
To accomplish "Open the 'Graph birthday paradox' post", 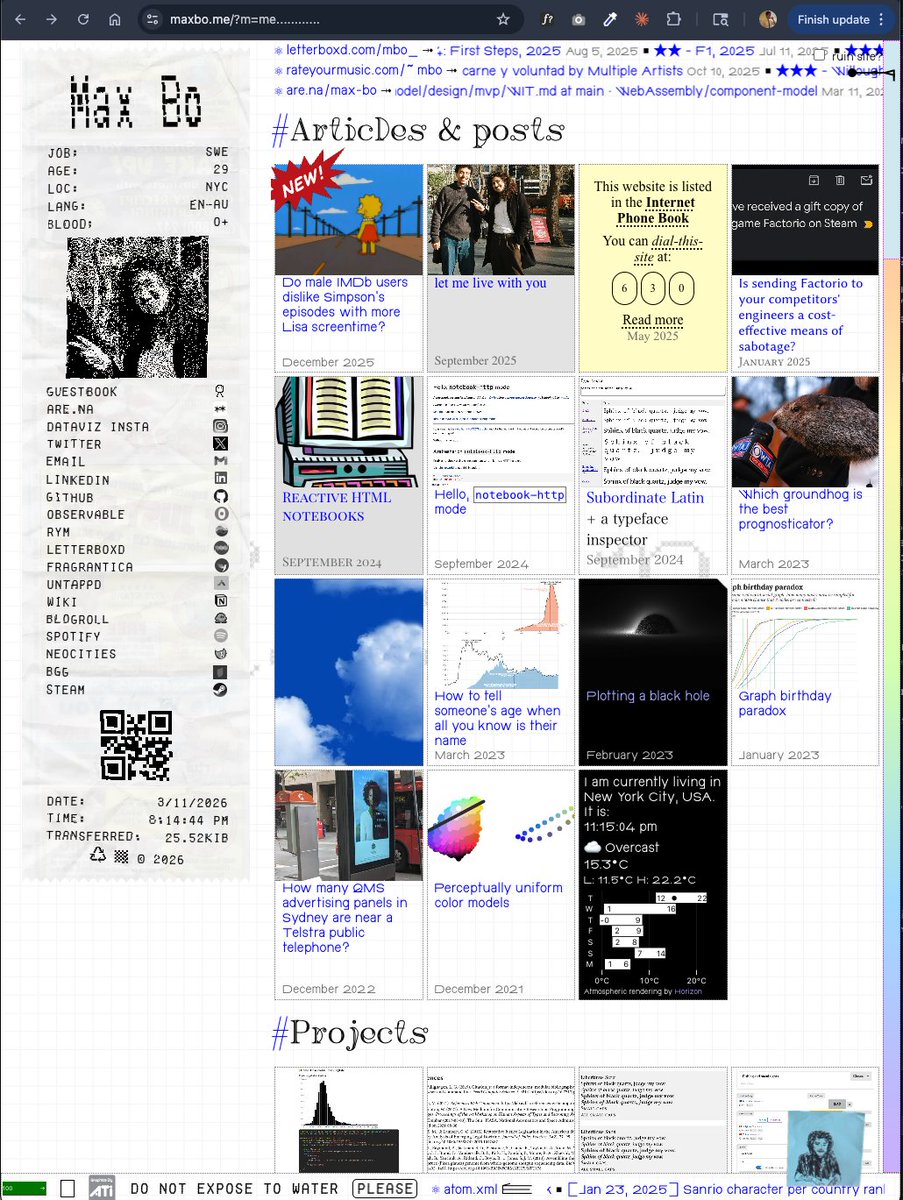I will [x=785, y=703].
